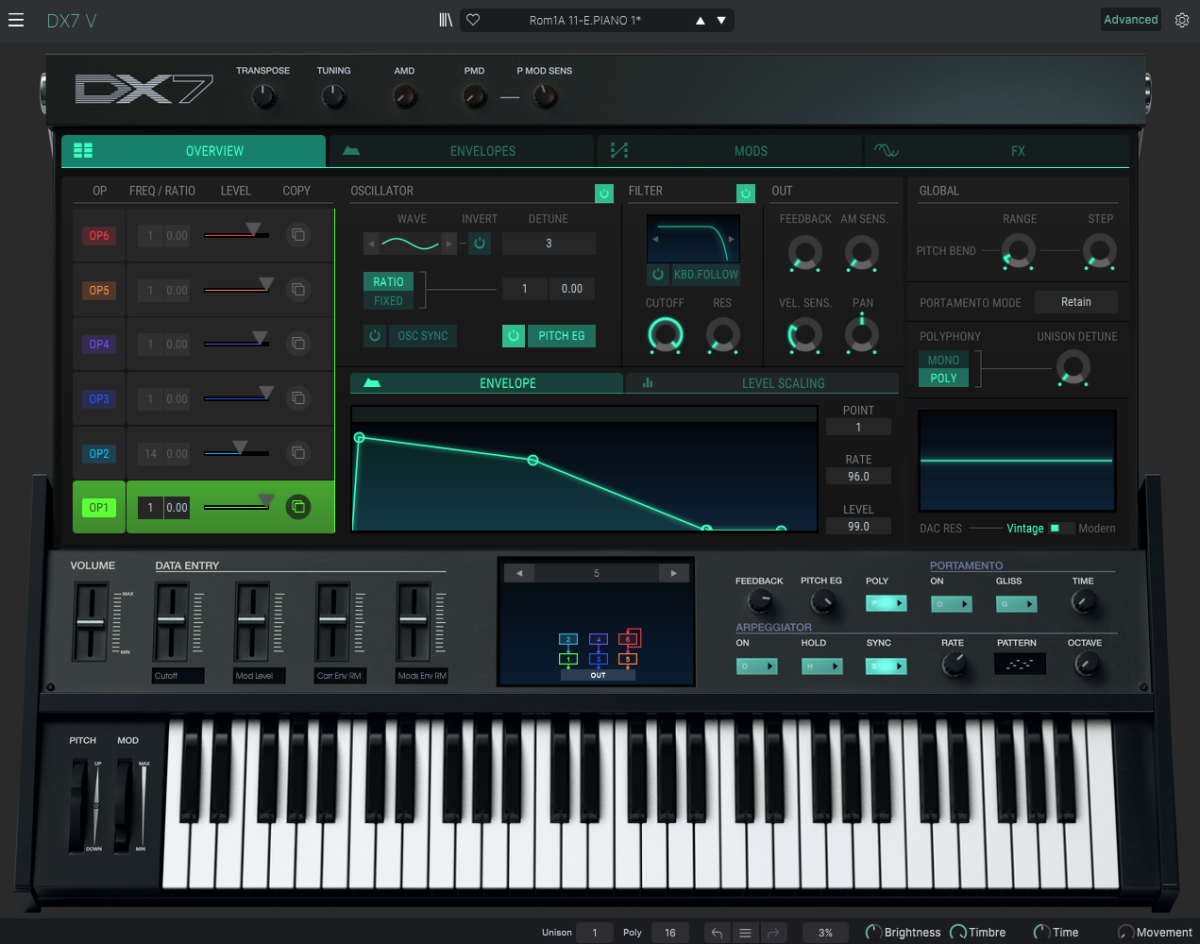Click the Cutoff data entry fader
Viewport: 1200px width, 944px height.
click(x=171, y=622)
